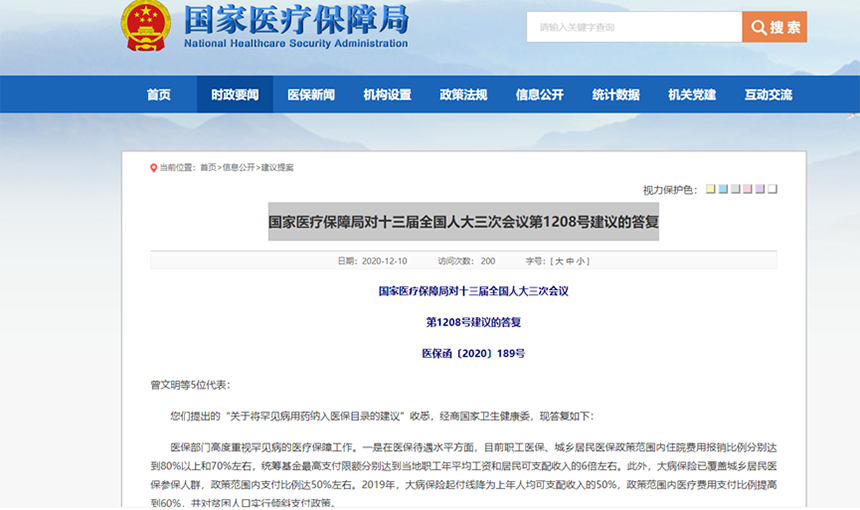Open the 医保新闻 navigation tab

[311, 95]
